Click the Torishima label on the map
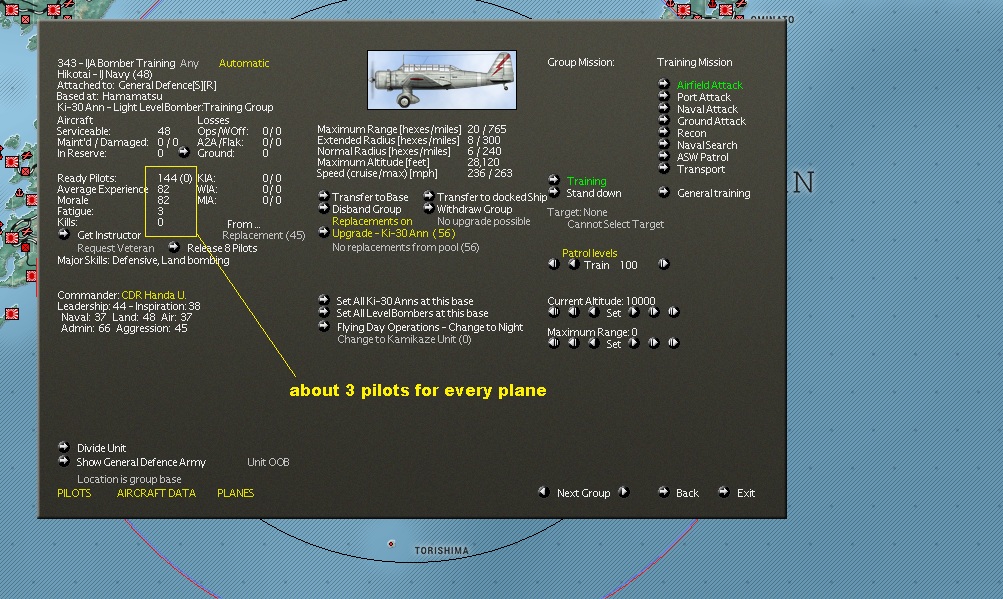Image resolution: width=1003 pixels, height=599 pixels. (441, 550)
